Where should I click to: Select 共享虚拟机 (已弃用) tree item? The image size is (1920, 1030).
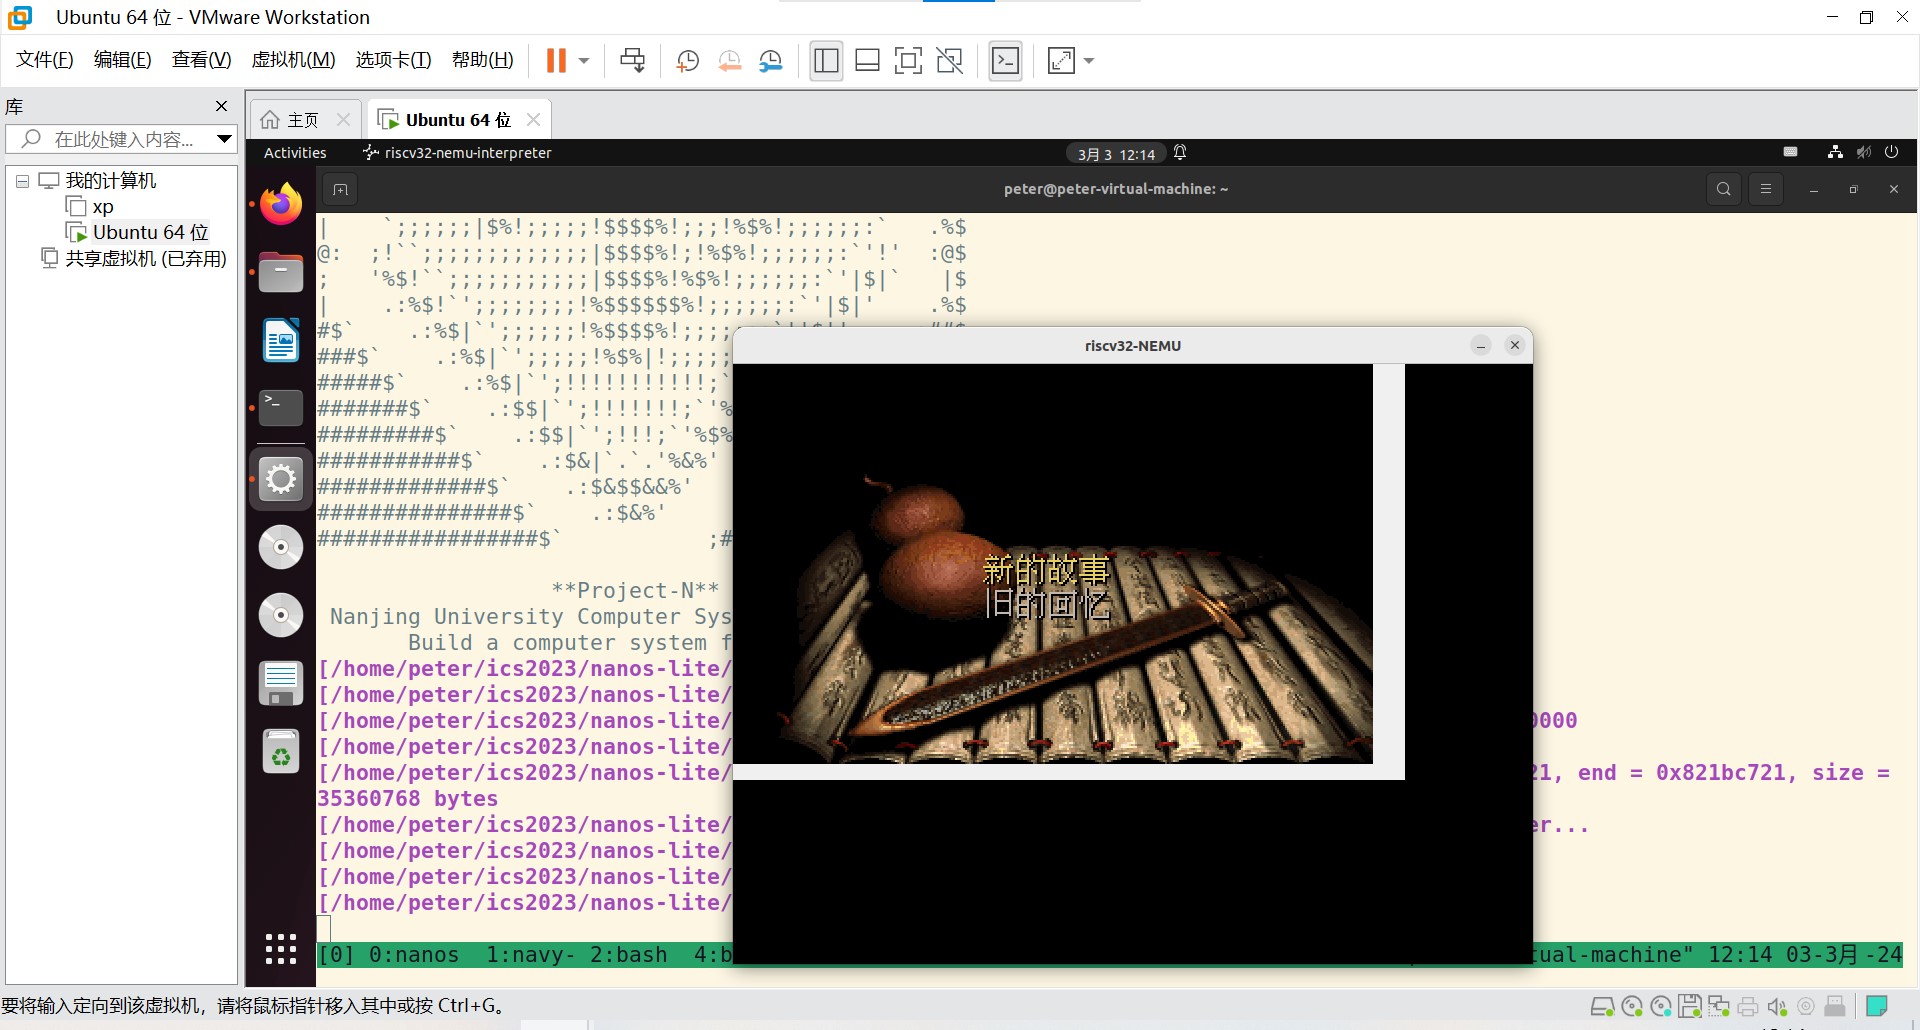click(x=146, y=258)
